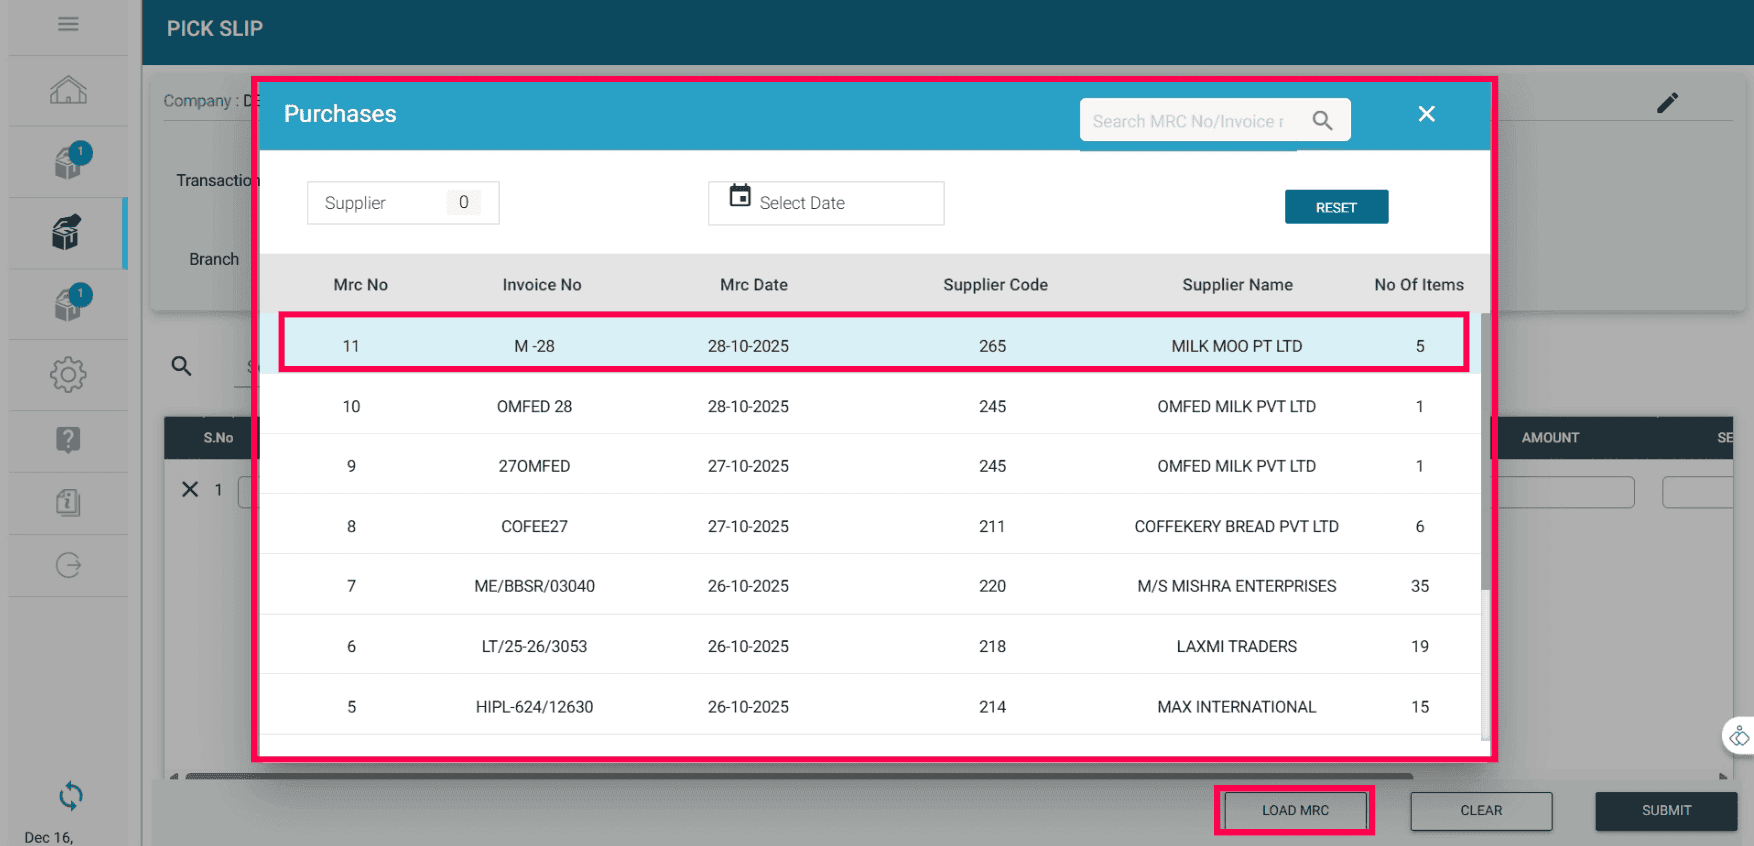Remove row 1 with the X icon
This screenshot has width=1754, height=846.
(190, 489)
